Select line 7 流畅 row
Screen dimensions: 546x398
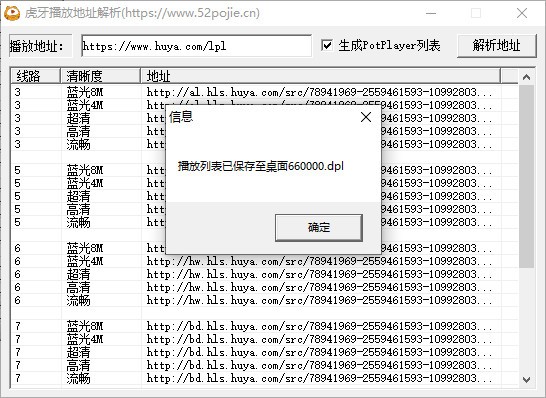tap(265, 378)
